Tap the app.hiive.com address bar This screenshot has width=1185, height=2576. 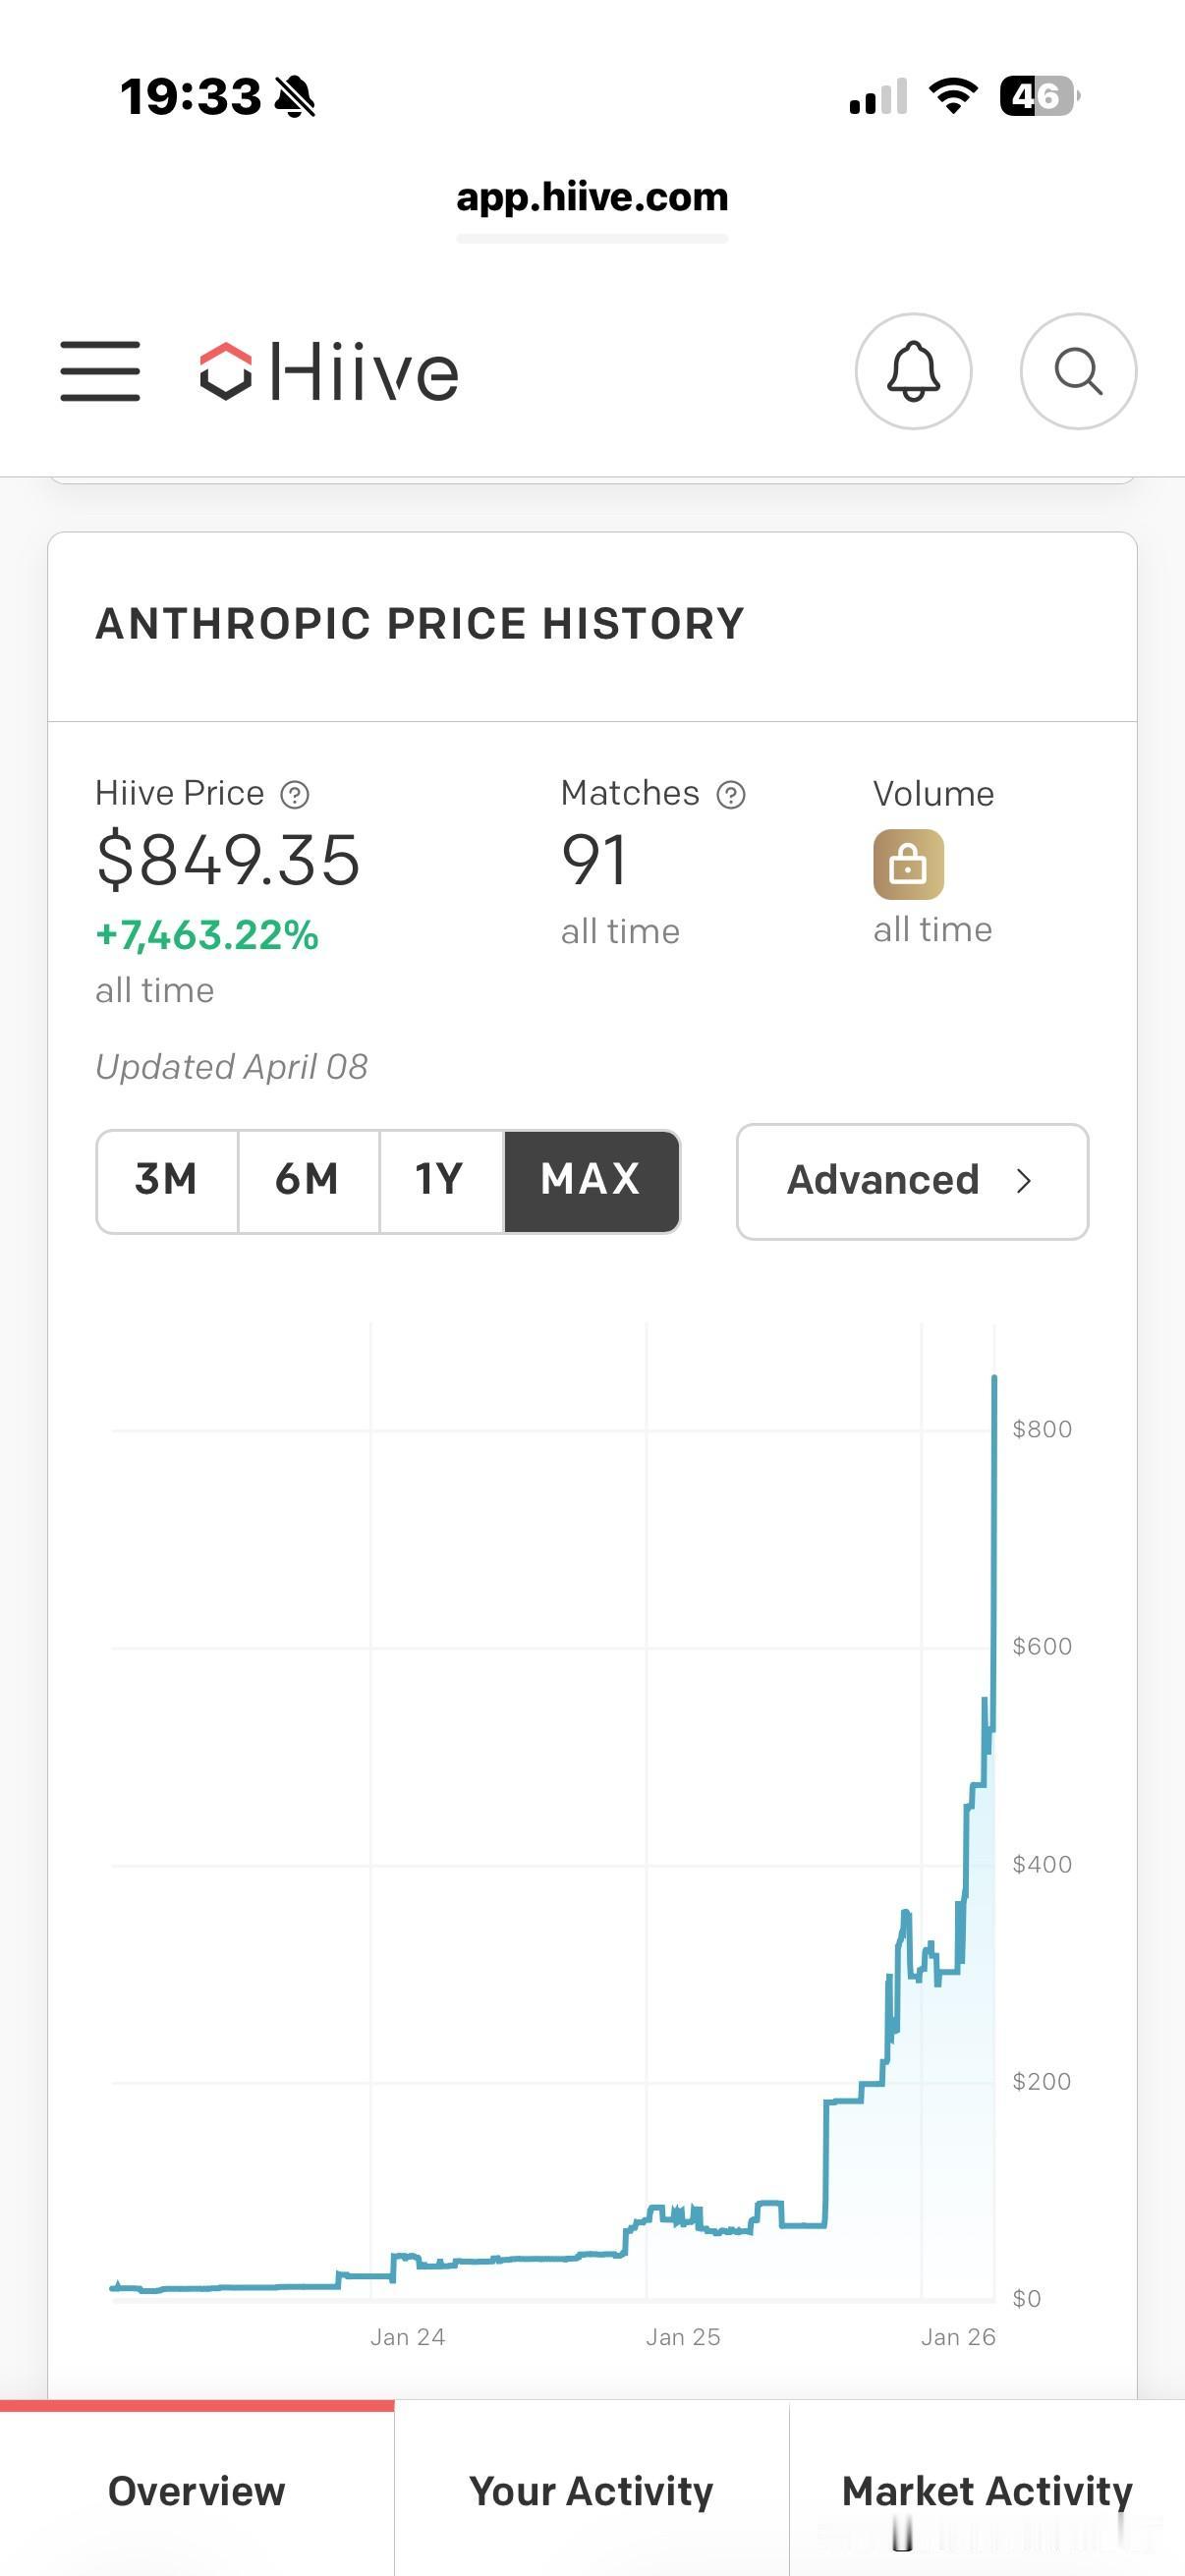tap(592, 198)
